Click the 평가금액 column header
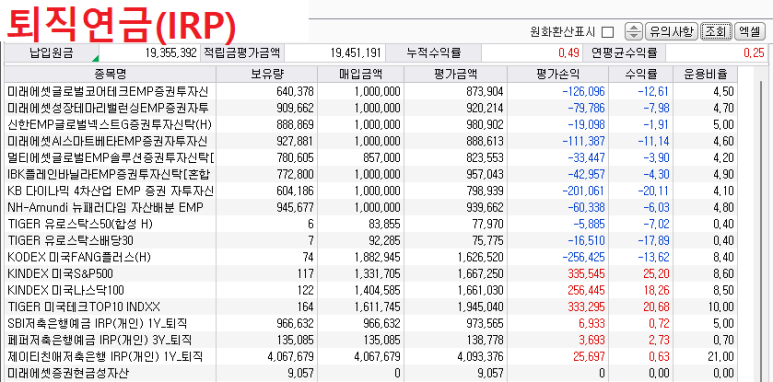This screenshot has width=773, height=382. [x=455, y=74]
